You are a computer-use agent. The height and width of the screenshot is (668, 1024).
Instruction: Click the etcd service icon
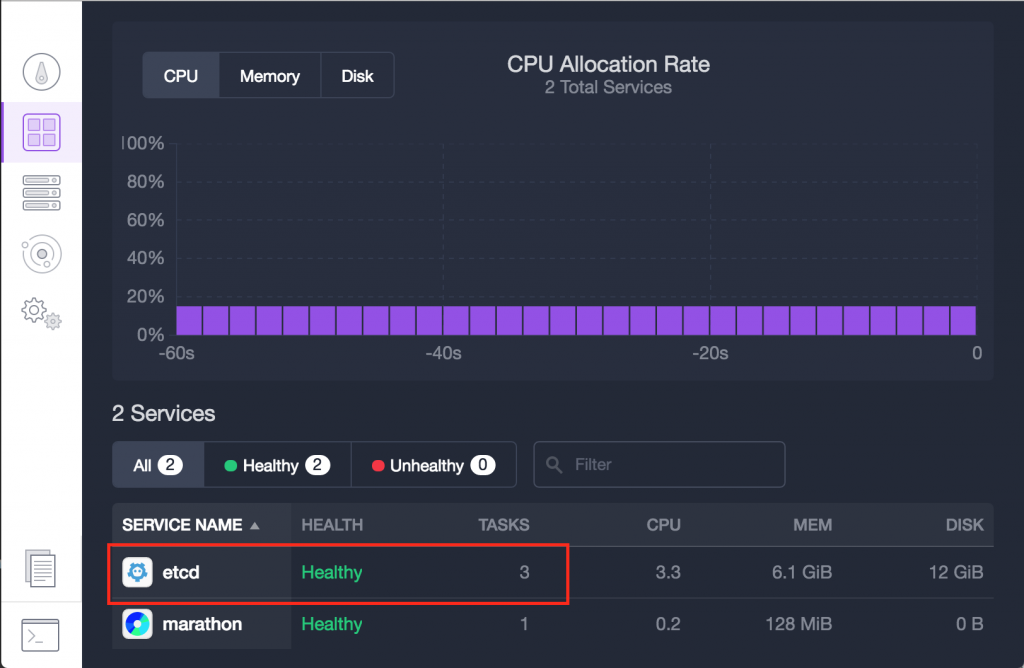(x=137, y=573)
